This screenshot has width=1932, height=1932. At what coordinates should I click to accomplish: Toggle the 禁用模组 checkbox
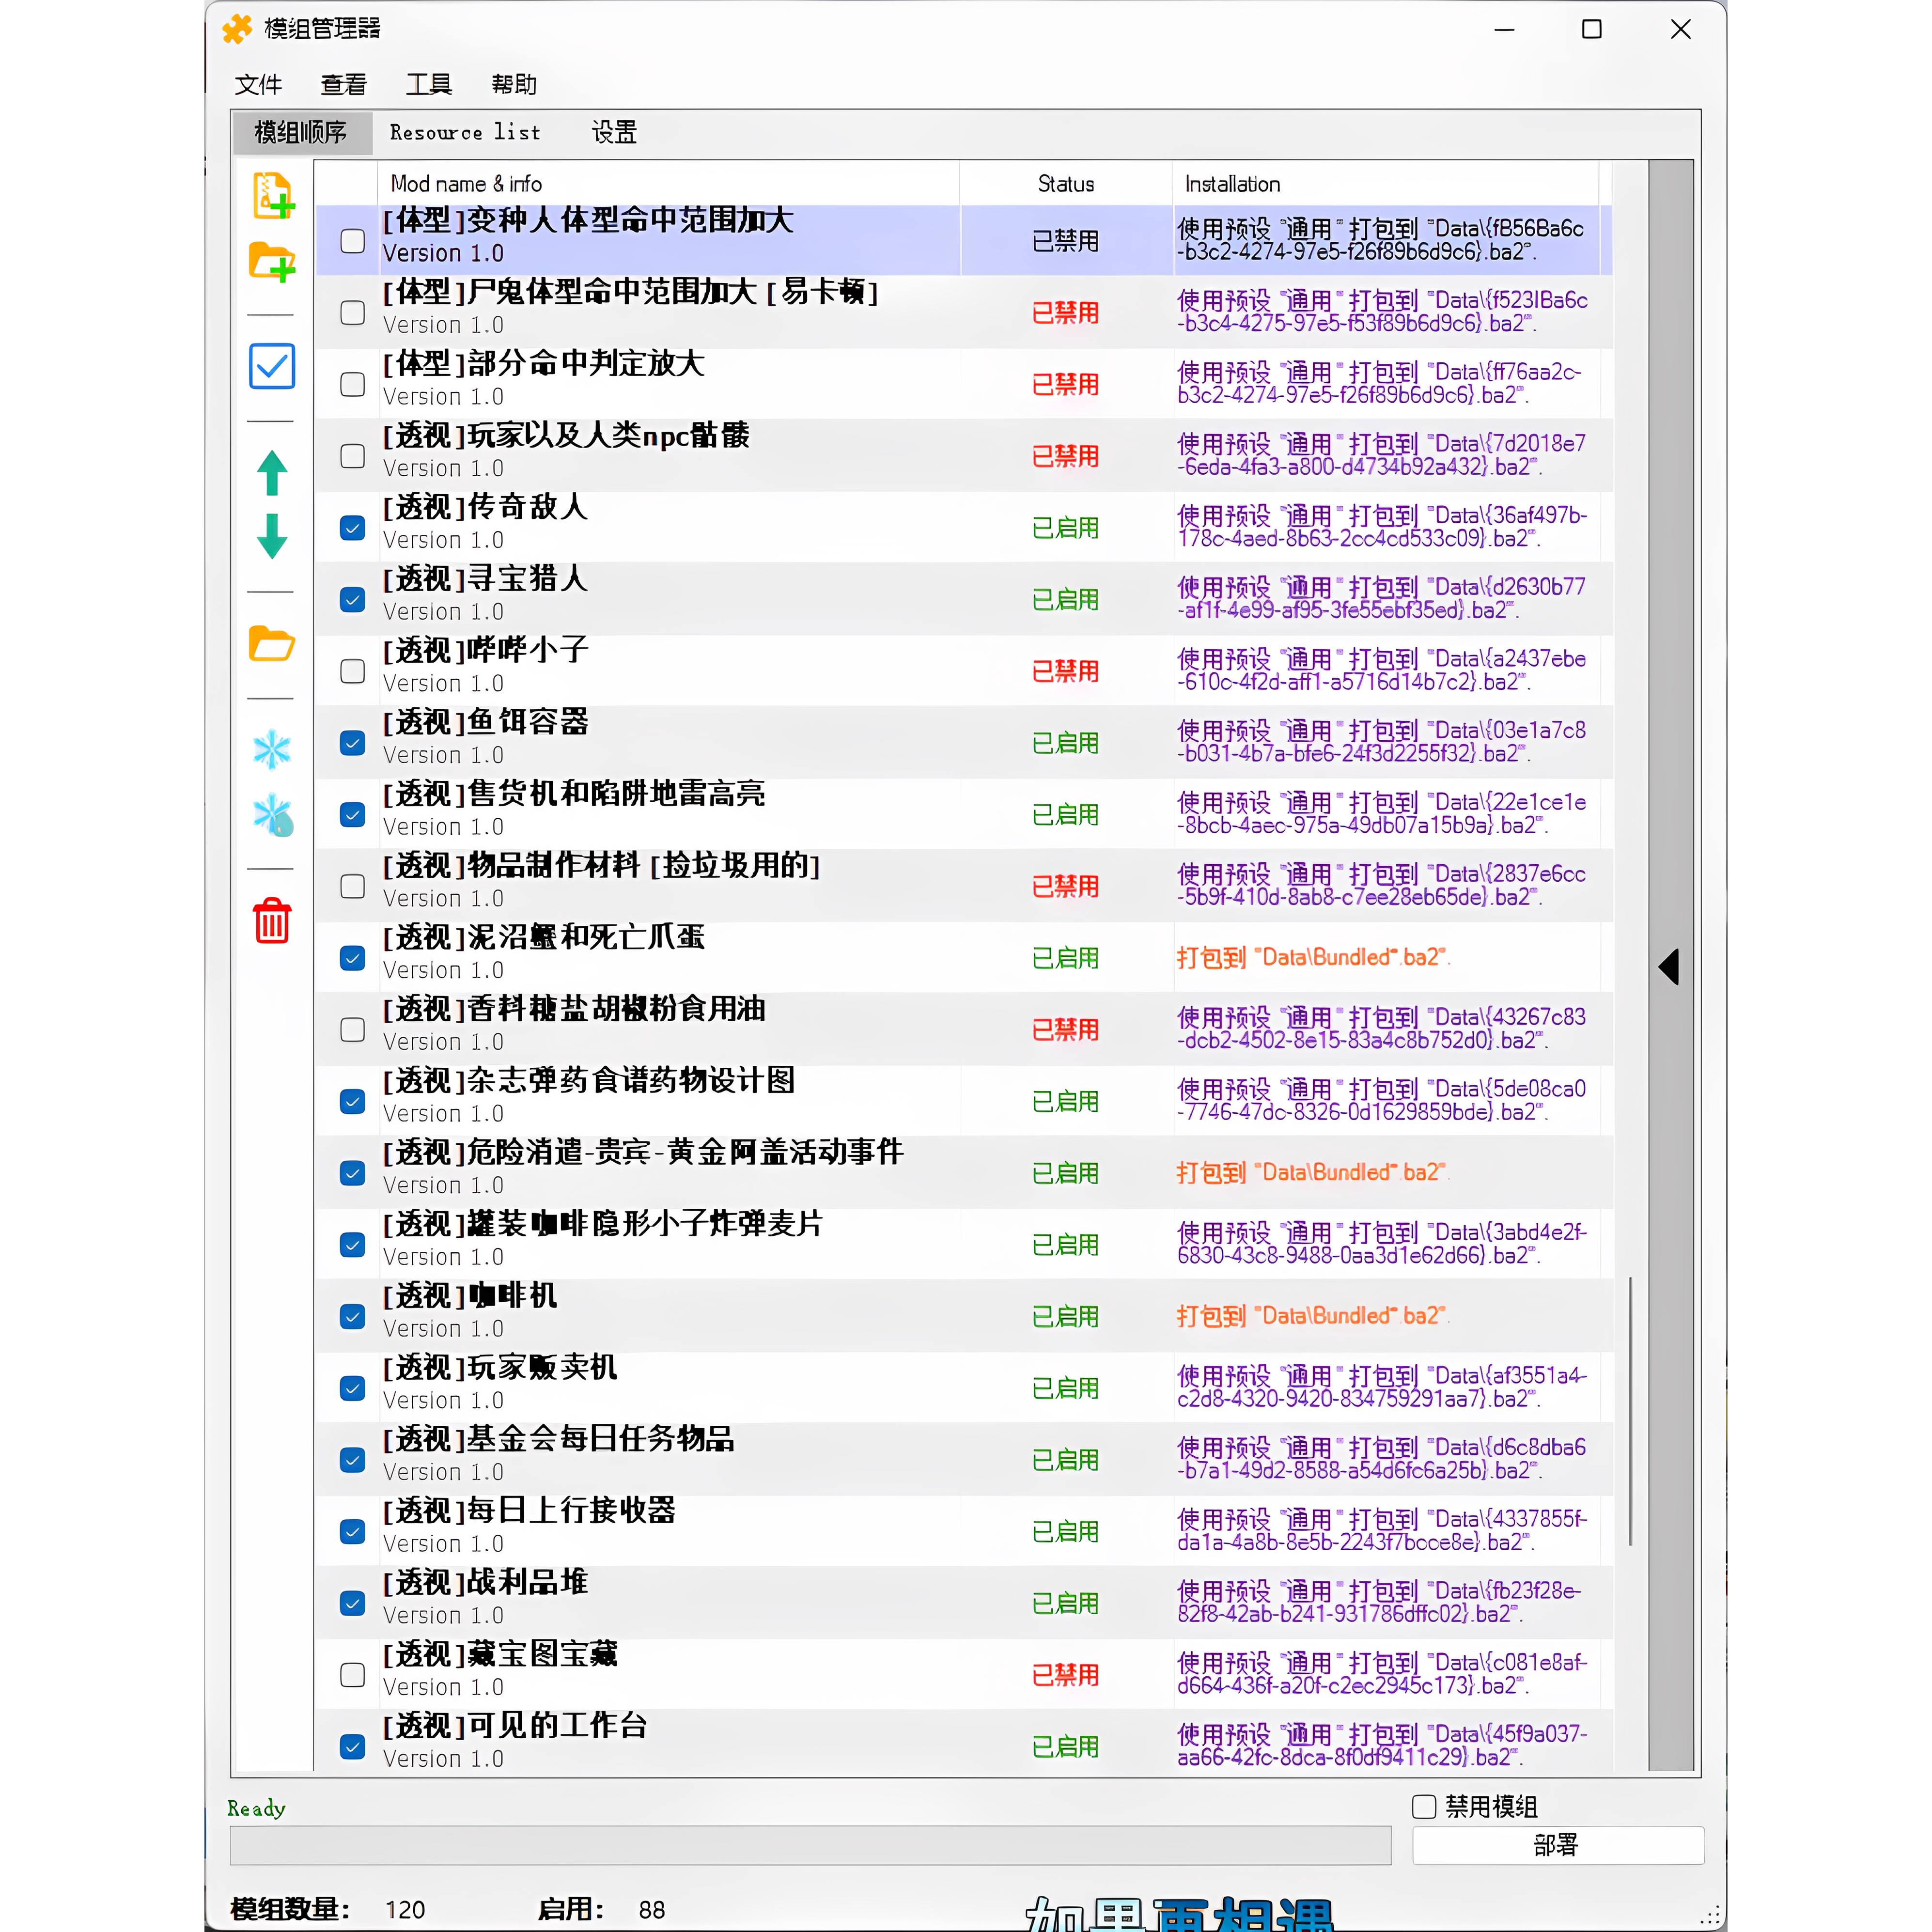1424,1806
